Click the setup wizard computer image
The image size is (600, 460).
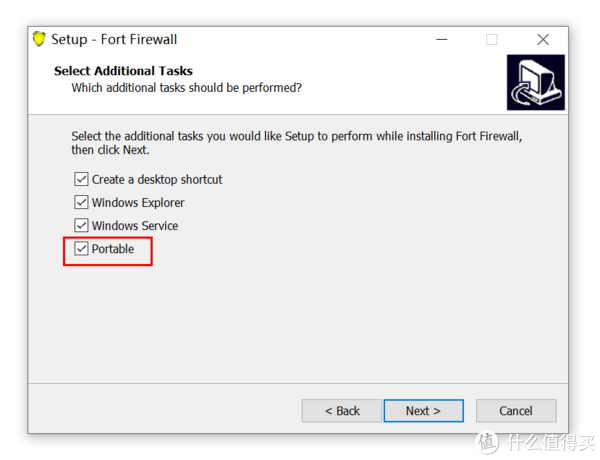pos(536,82)
